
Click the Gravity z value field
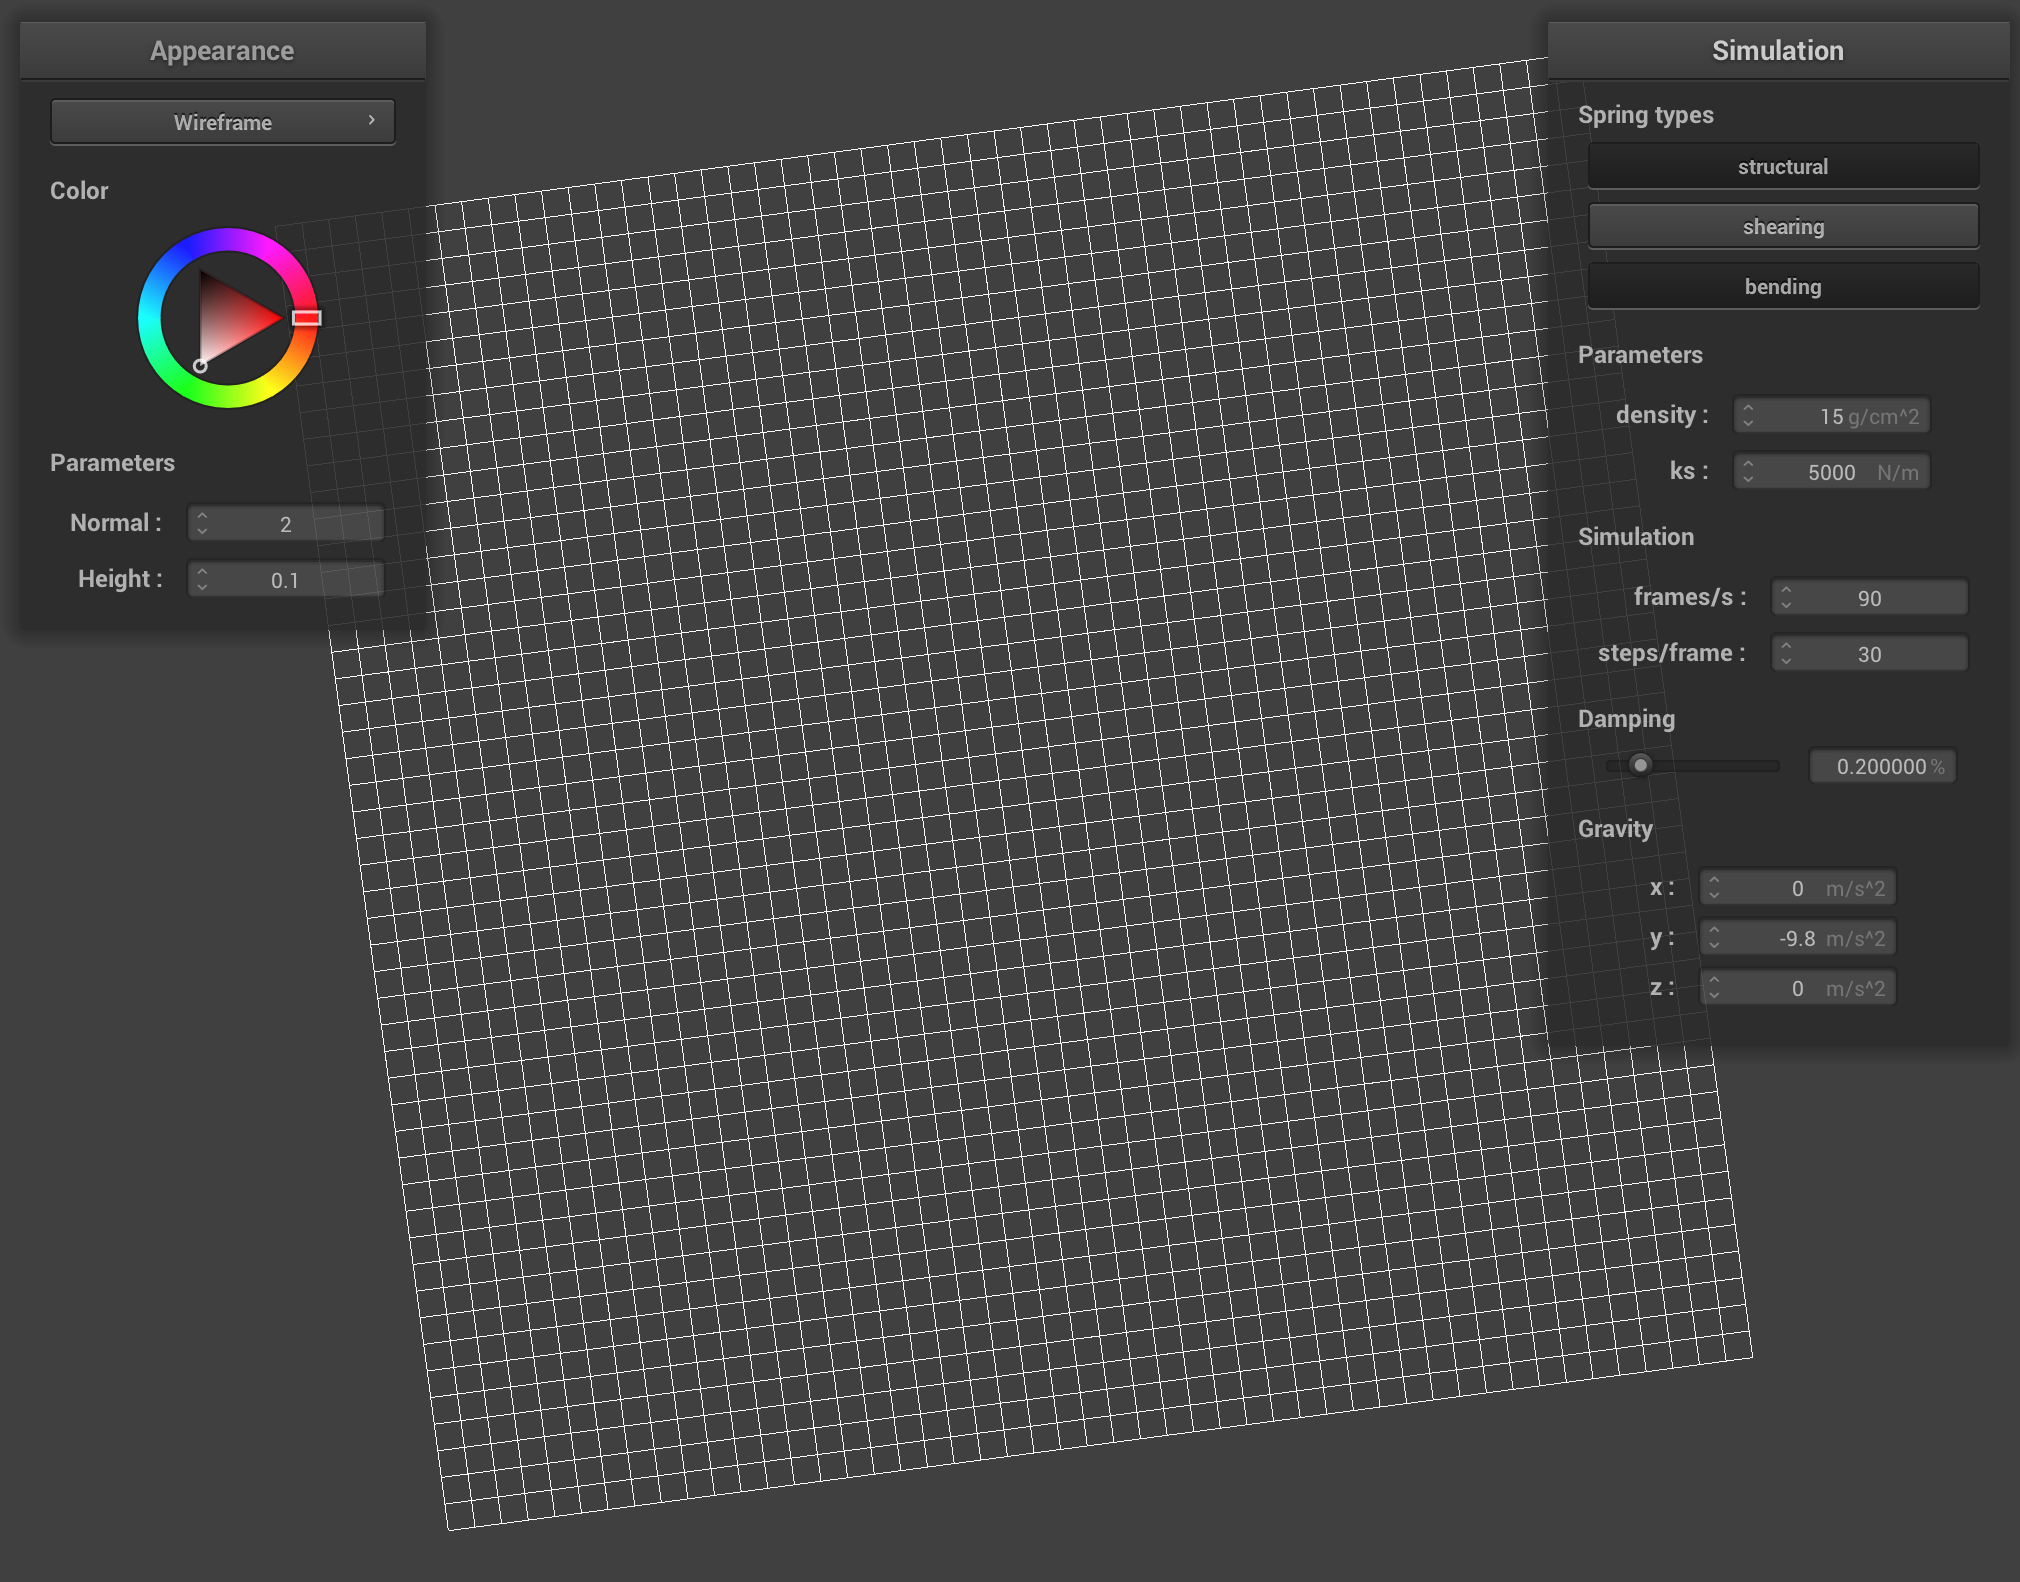coord(1798,987)
